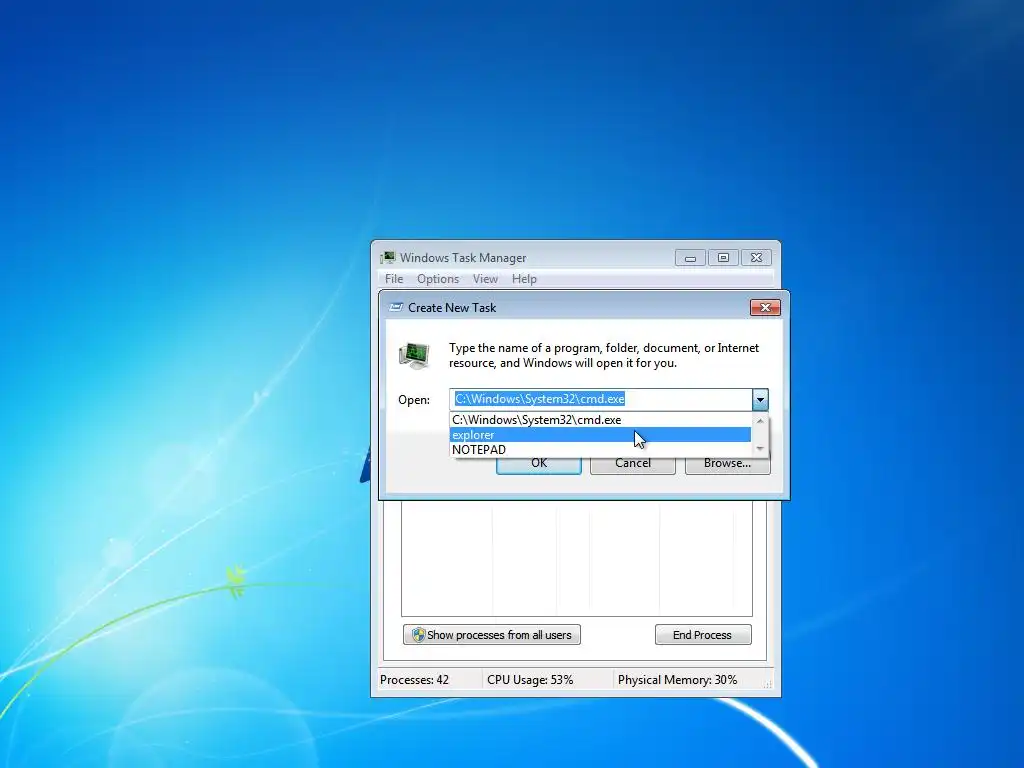Collapse the Open combo box arrow

[760, 399]
